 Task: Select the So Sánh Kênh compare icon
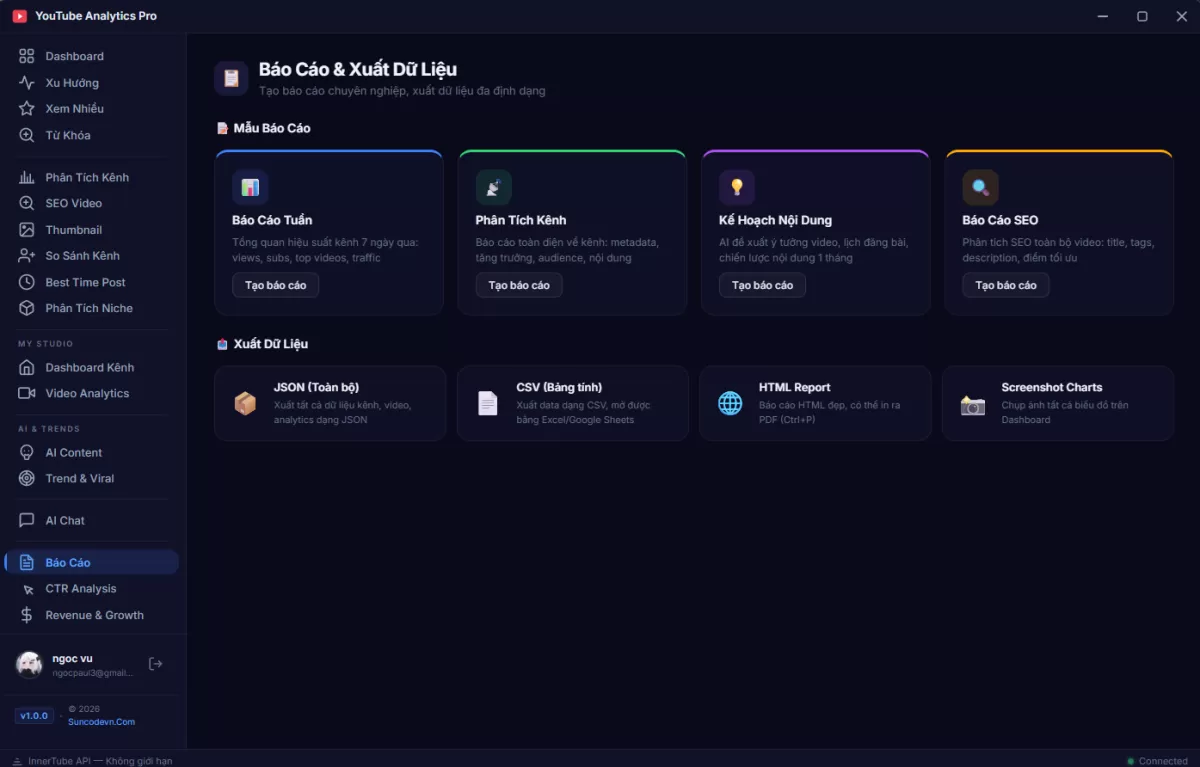[27, 255]
